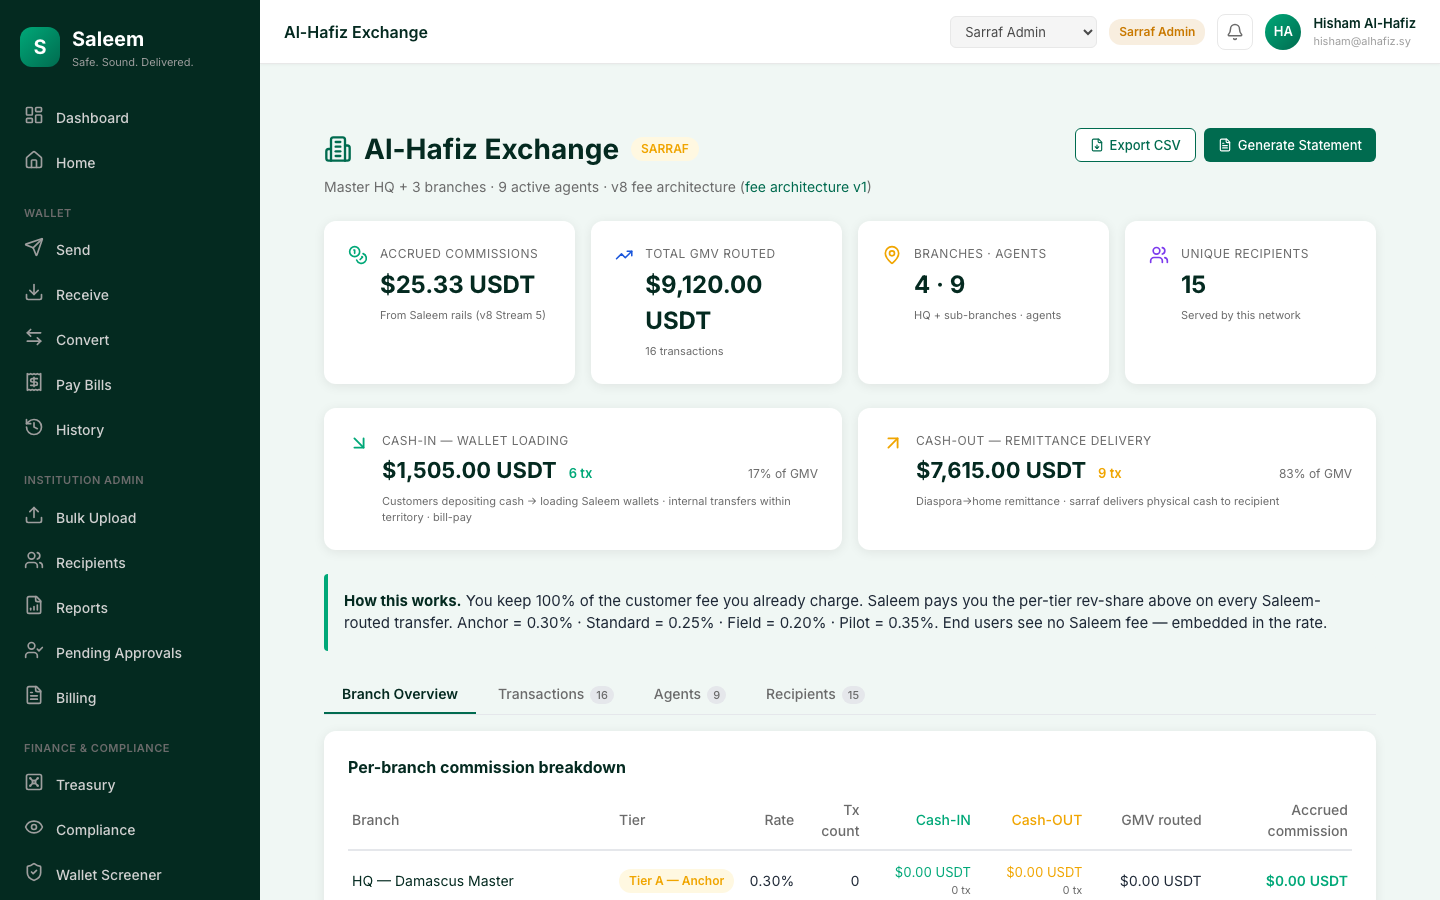Click the Send paper-plane icon
The width and height of the screenshot is (1440, 900).
click(x=34, y=247)
